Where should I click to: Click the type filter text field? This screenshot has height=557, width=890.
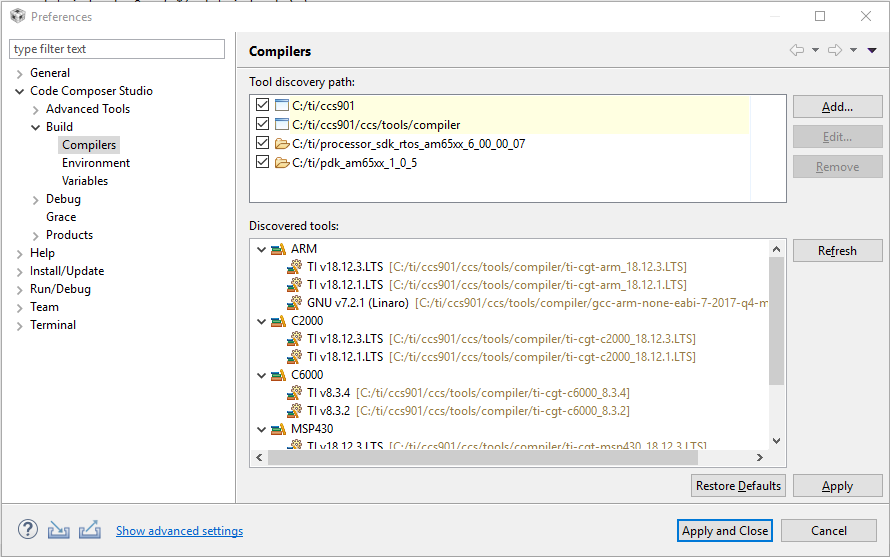pos(117,49)
